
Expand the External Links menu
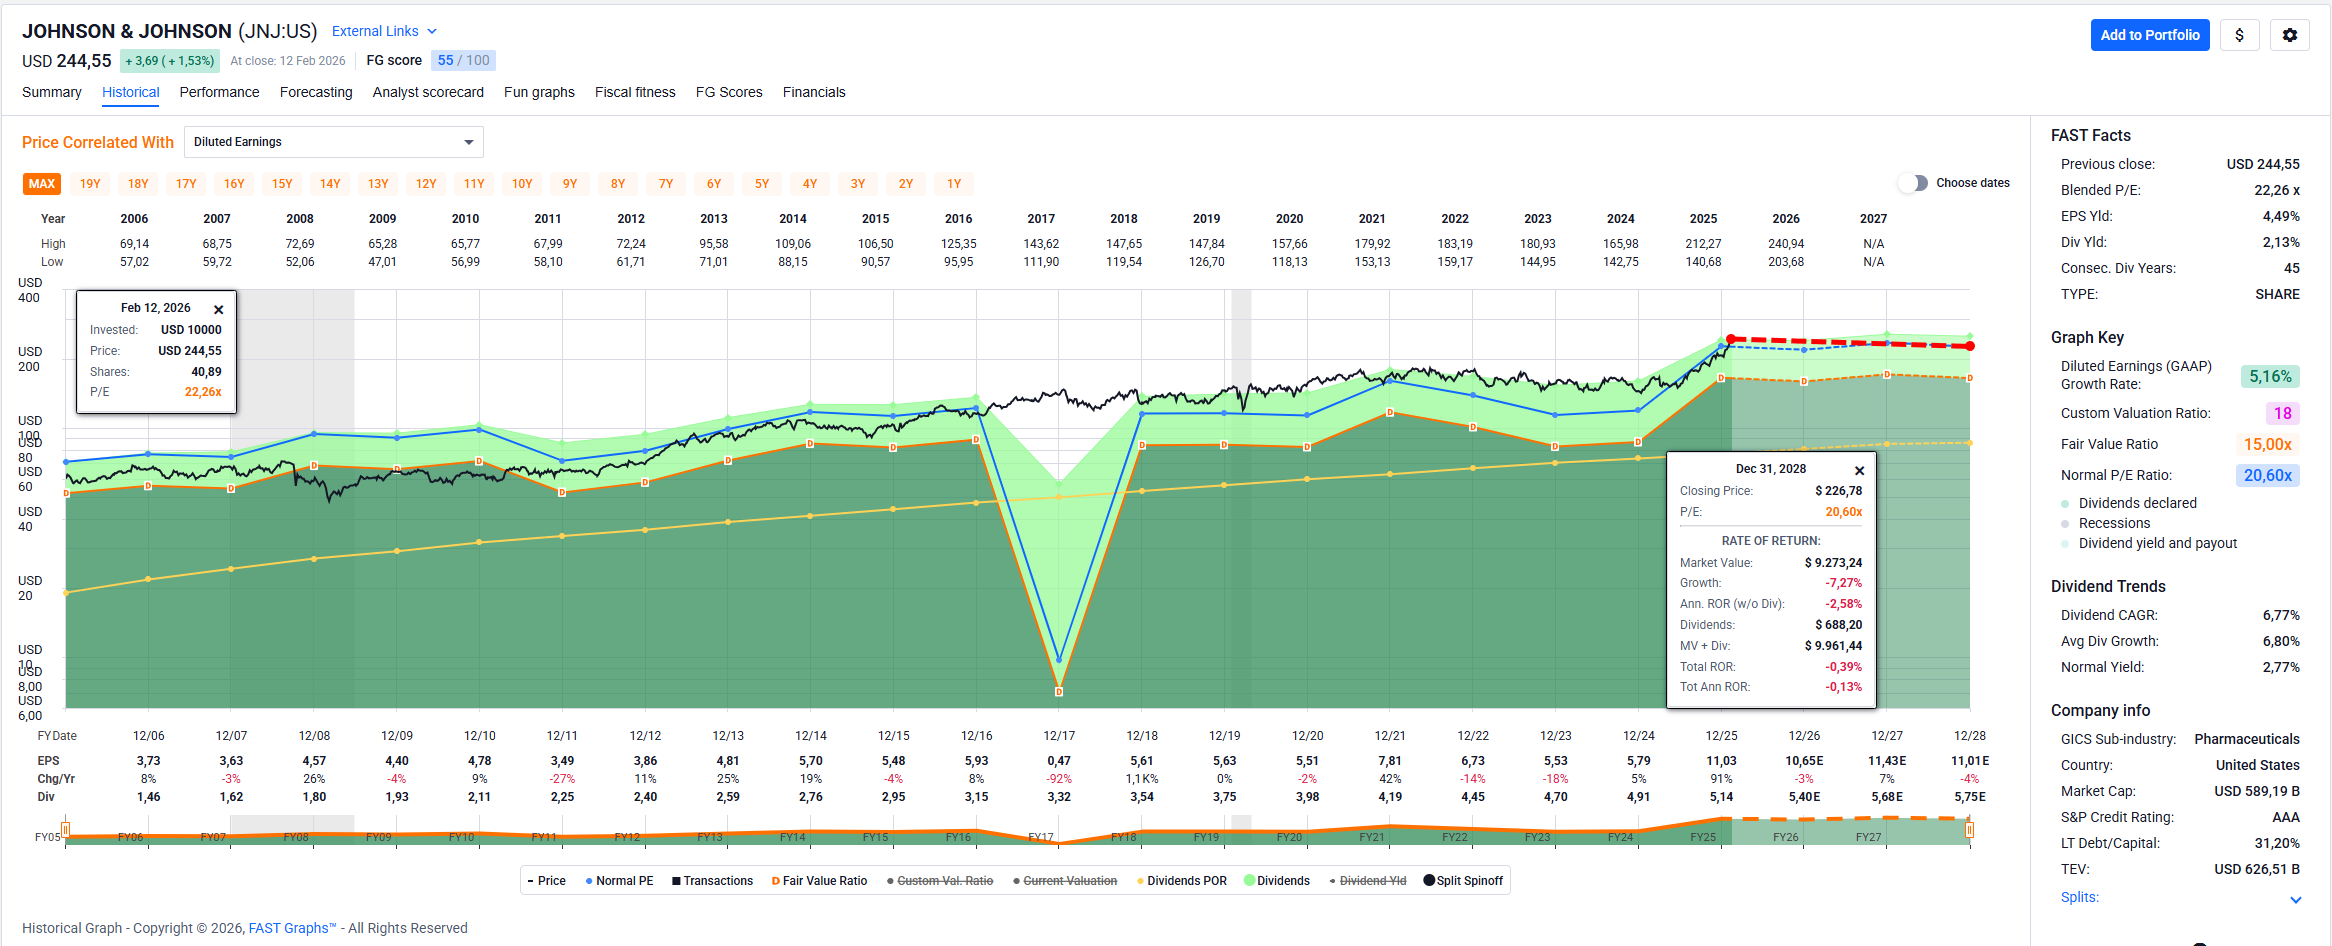[x=384, y=31]
